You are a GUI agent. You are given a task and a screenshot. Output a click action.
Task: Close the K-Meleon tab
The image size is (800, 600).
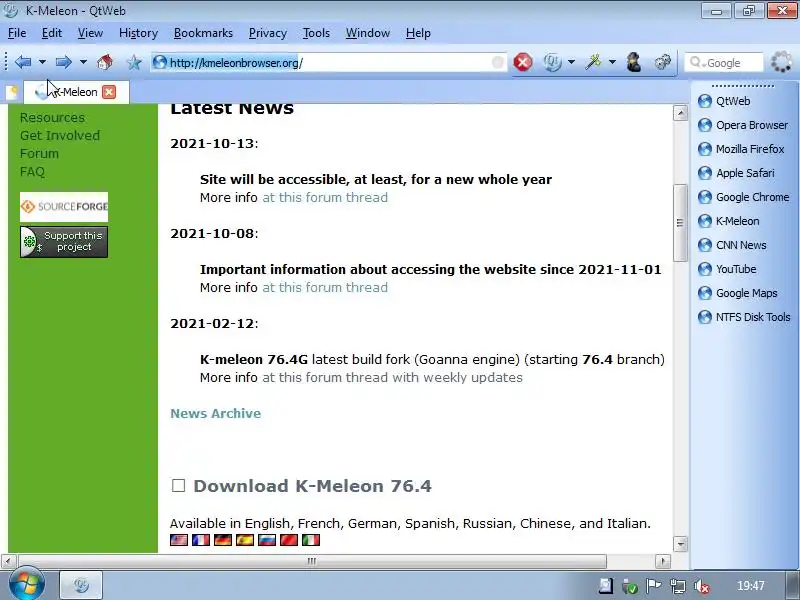click(x=109, y=92)
